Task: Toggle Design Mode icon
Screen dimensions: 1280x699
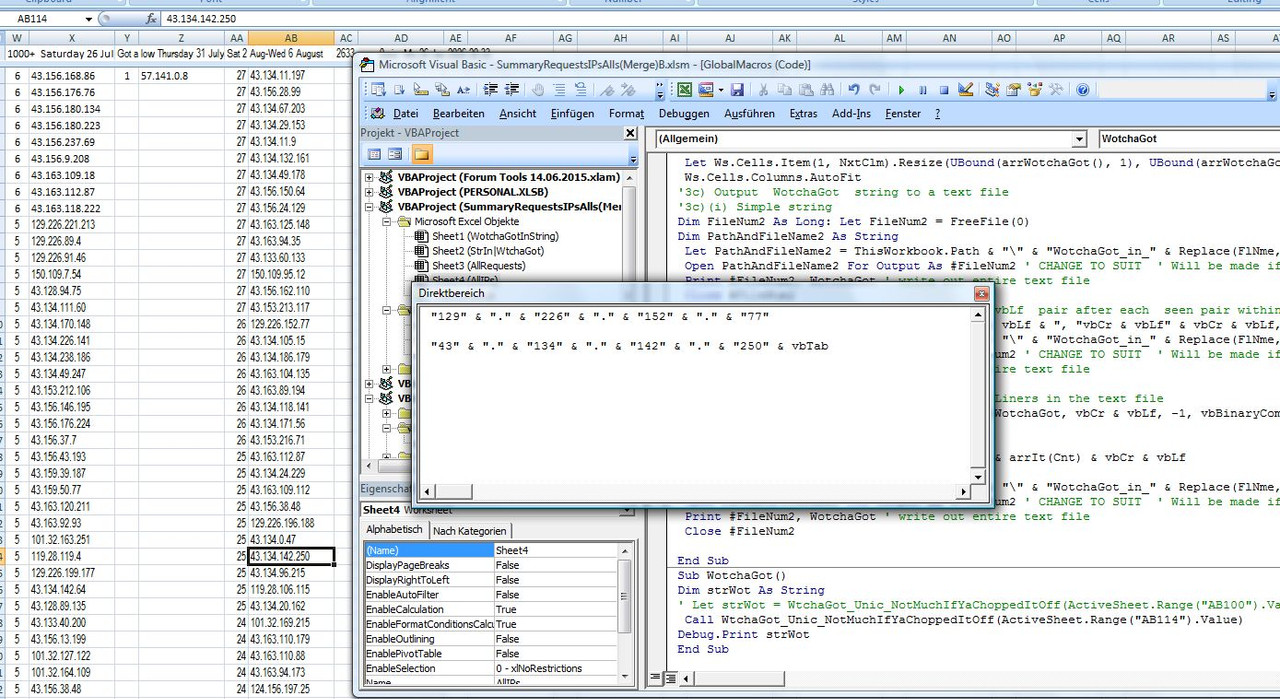Action: point(965,90)
